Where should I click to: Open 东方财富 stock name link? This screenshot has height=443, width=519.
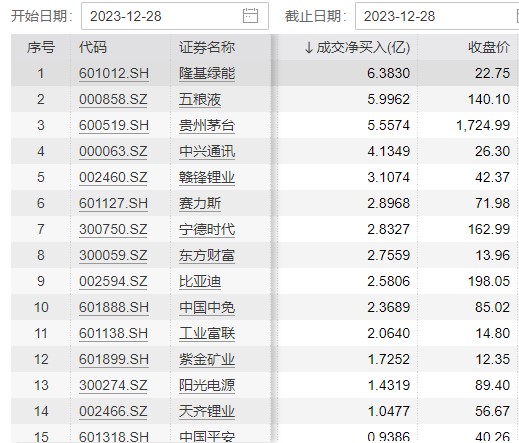tap(207, 255)
